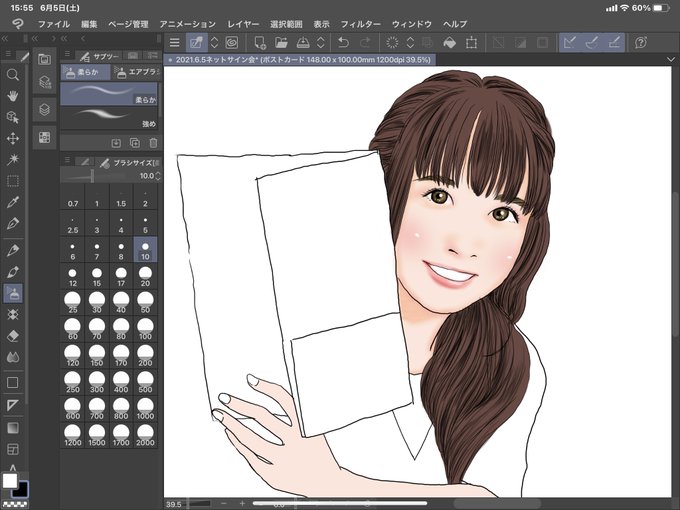
Task: Click the canvas zoom out minus button
Action: pyautogui.click(x=224, y=503)
